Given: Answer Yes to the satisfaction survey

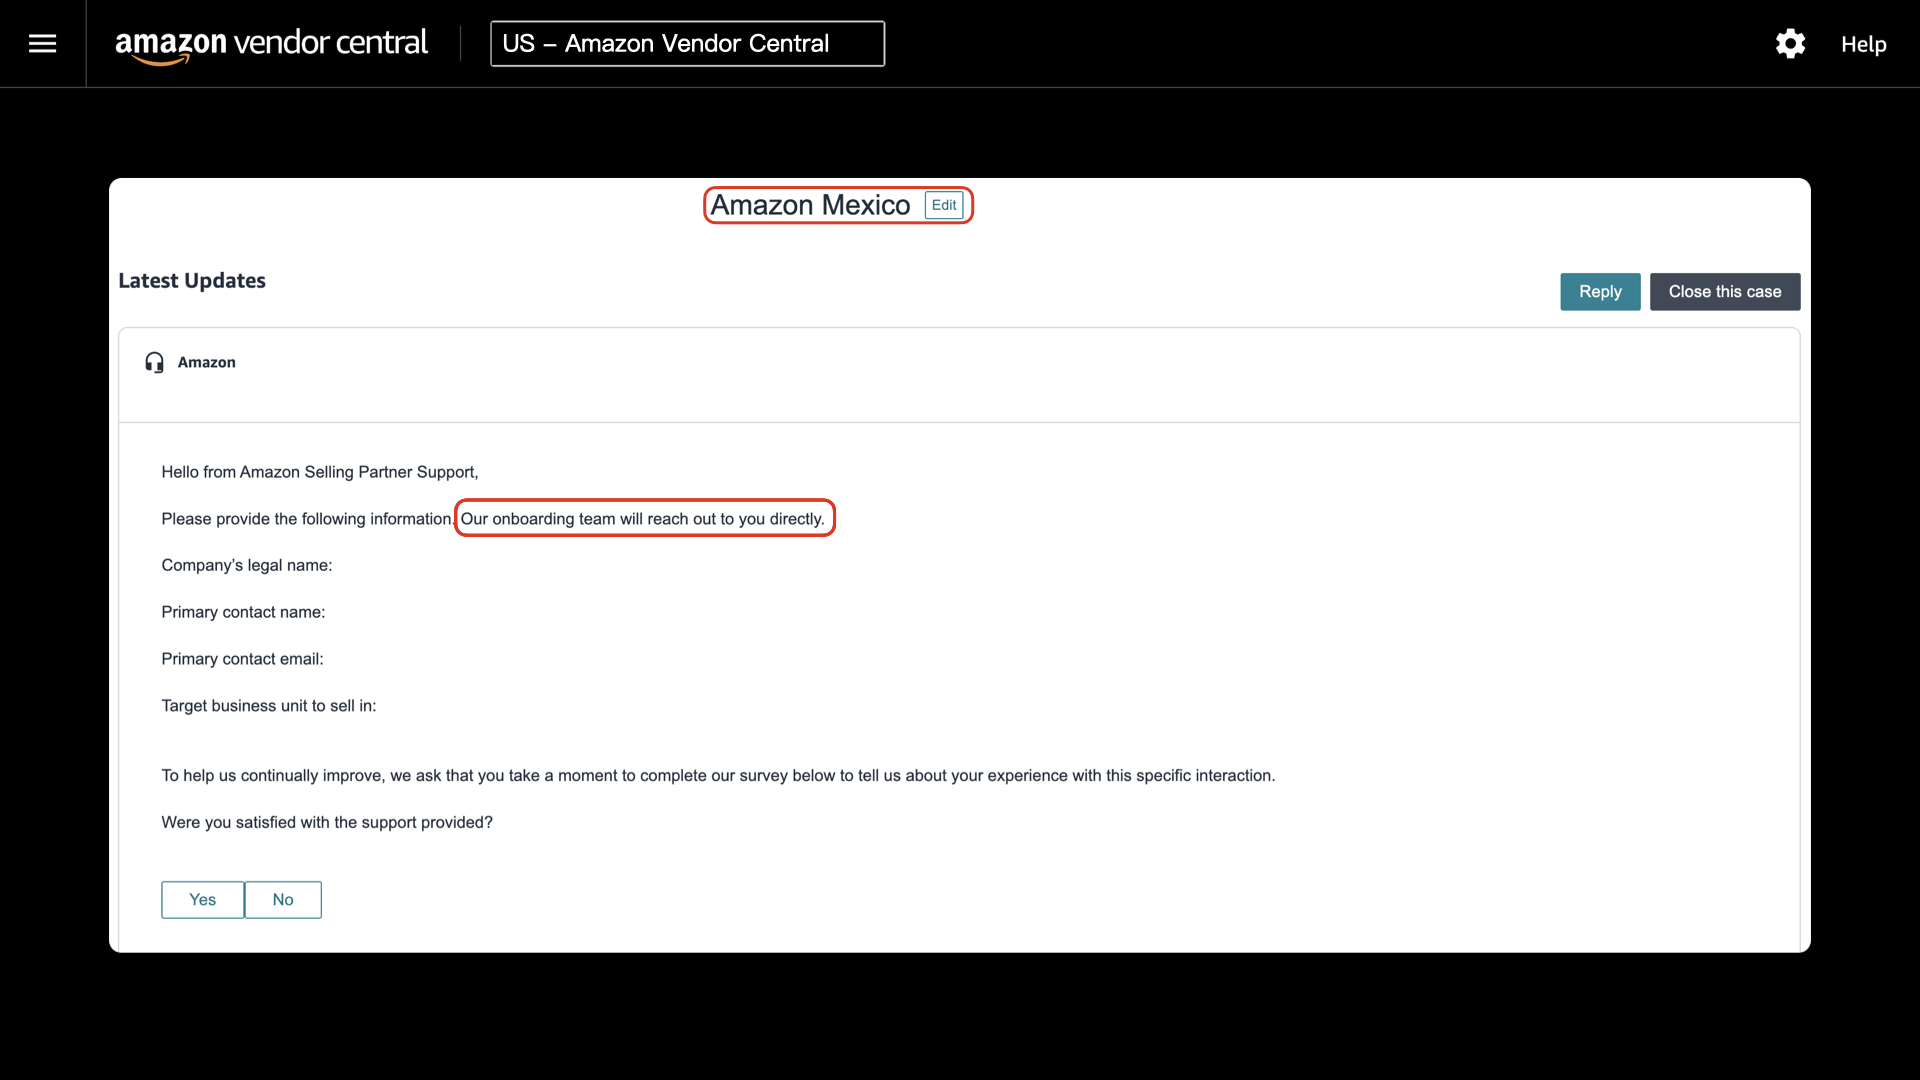Looking at the screenshot, I should (202, 899).
